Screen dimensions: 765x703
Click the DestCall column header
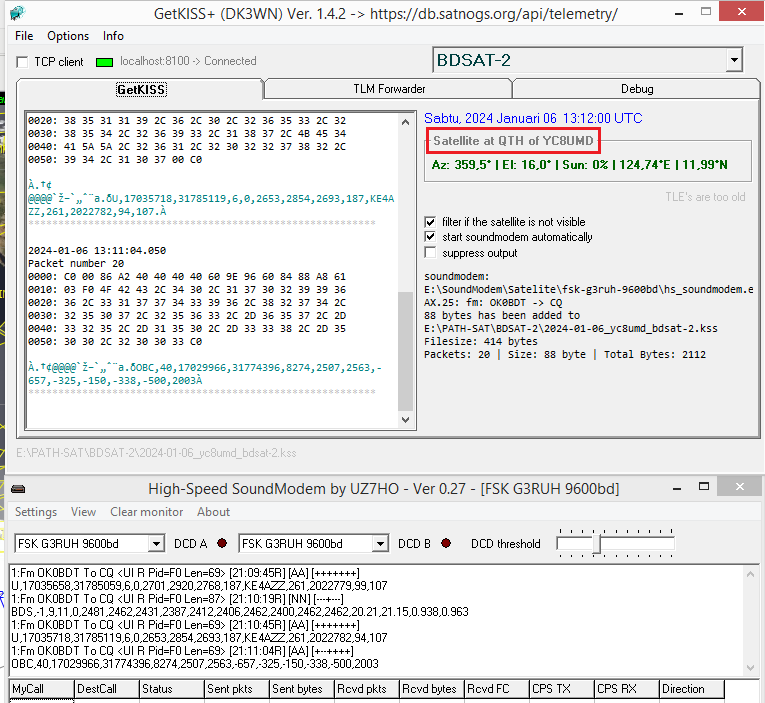(x=107, y=689)
